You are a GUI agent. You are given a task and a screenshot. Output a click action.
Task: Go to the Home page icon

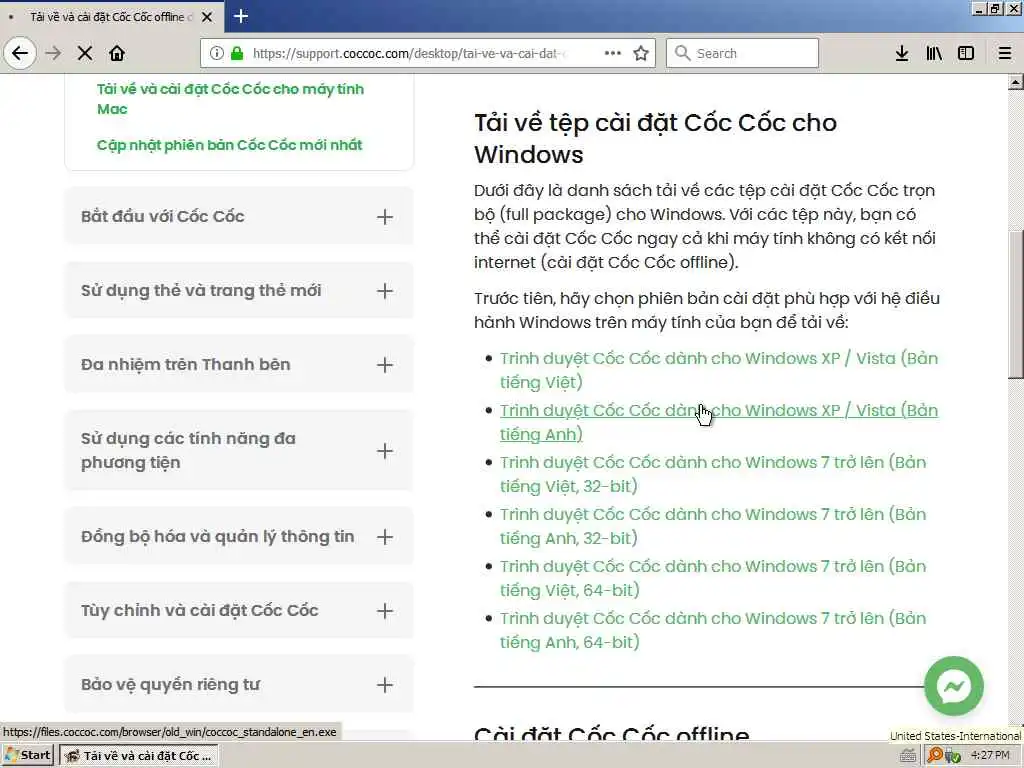point(117,53)
